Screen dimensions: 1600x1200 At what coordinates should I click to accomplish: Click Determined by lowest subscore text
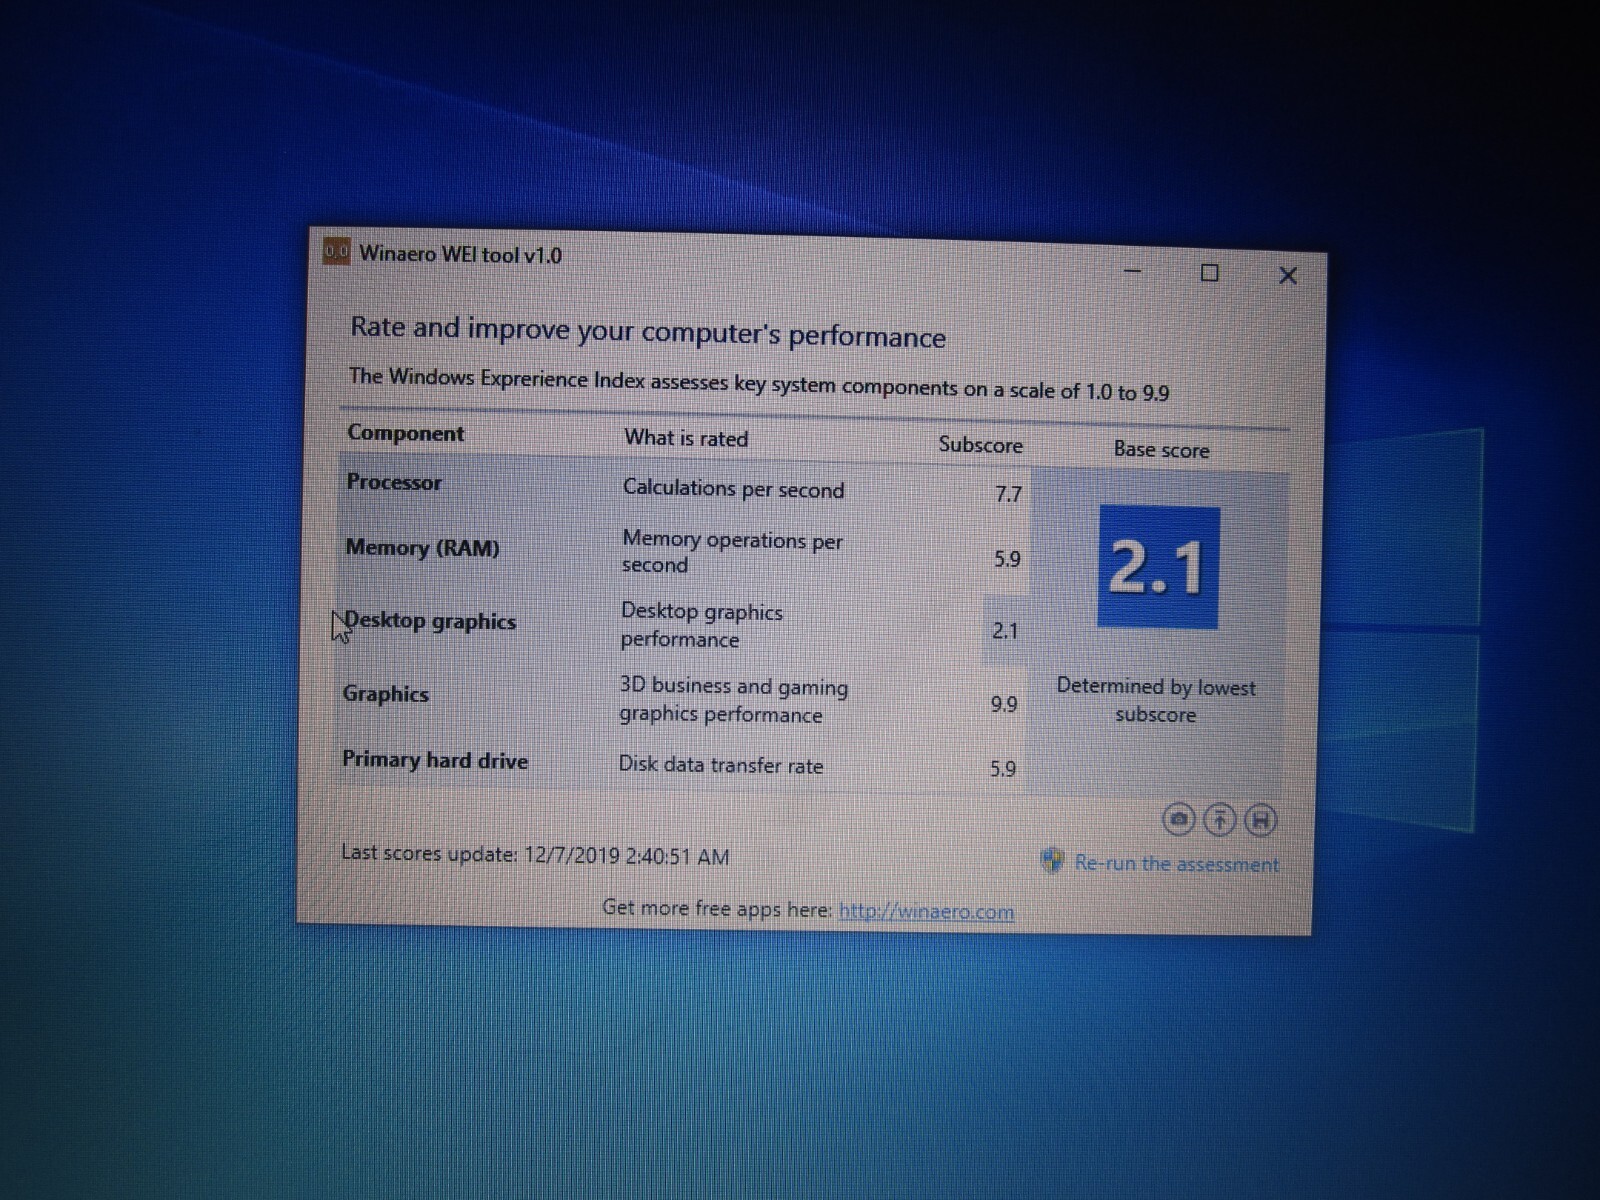coord(1156,700)
